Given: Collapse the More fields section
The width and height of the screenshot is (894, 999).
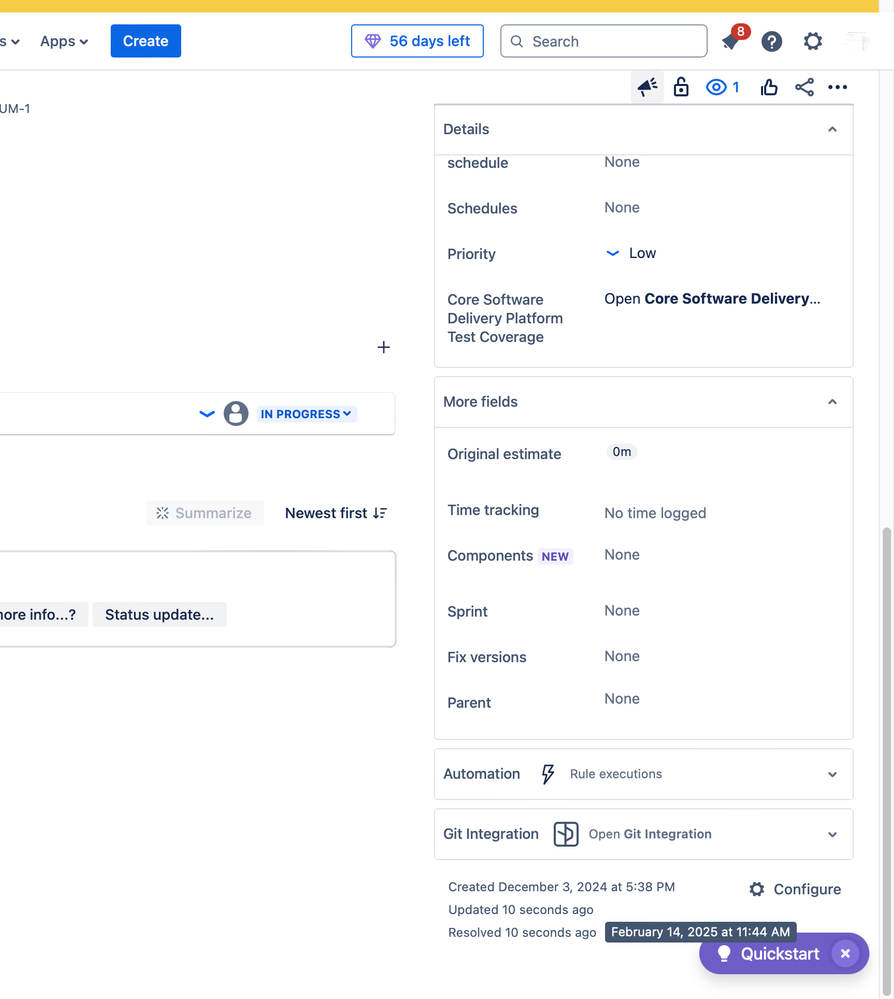Looking at the screenshot, I should pyautogui.click(x=832, y=402).
